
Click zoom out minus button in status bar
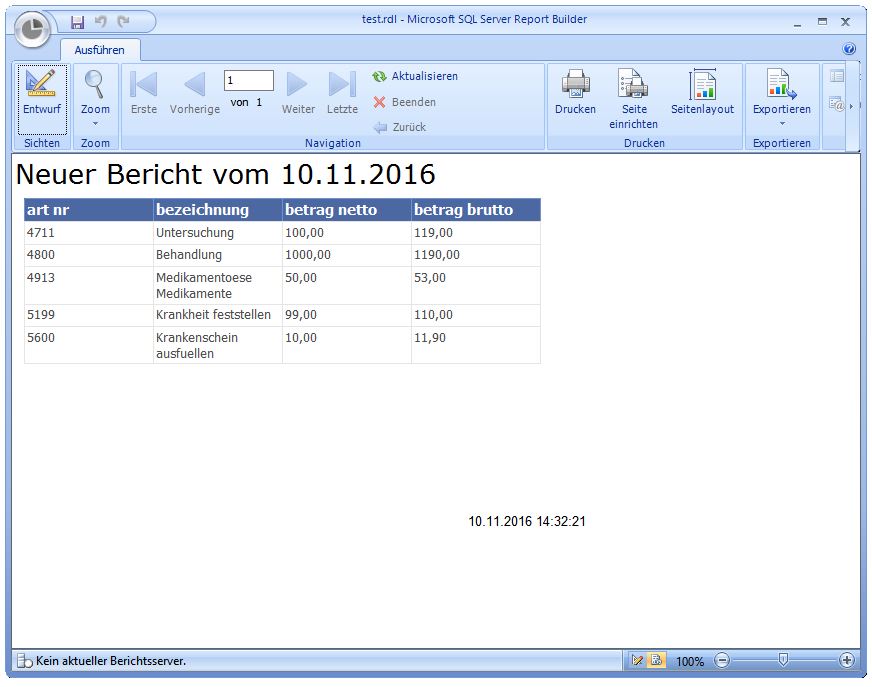tap(722, 660)
